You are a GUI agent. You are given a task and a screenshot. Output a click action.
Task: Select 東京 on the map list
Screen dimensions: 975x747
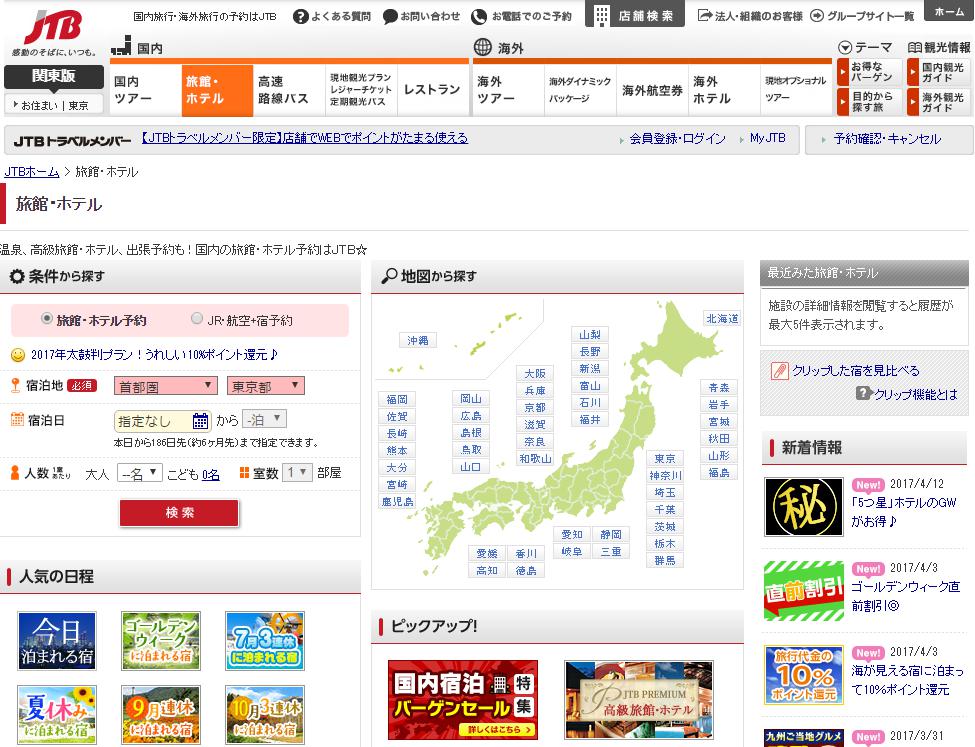[665, 458]
